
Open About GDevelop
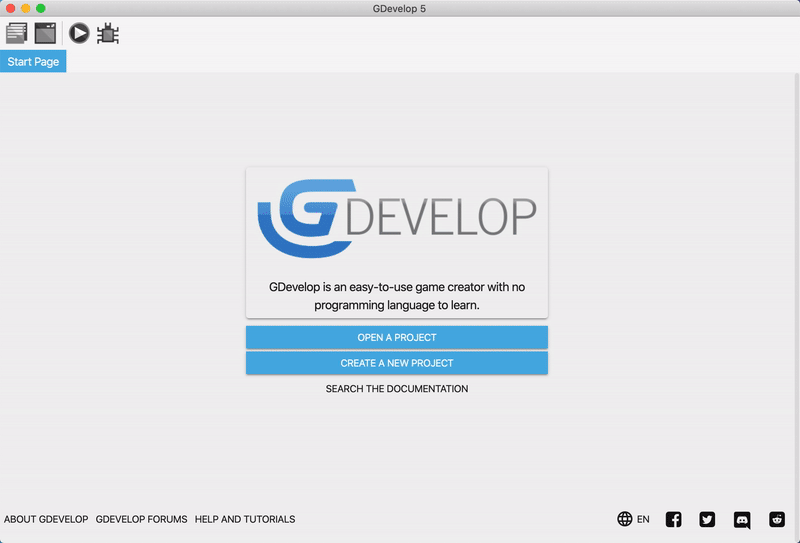pos(46,519)
